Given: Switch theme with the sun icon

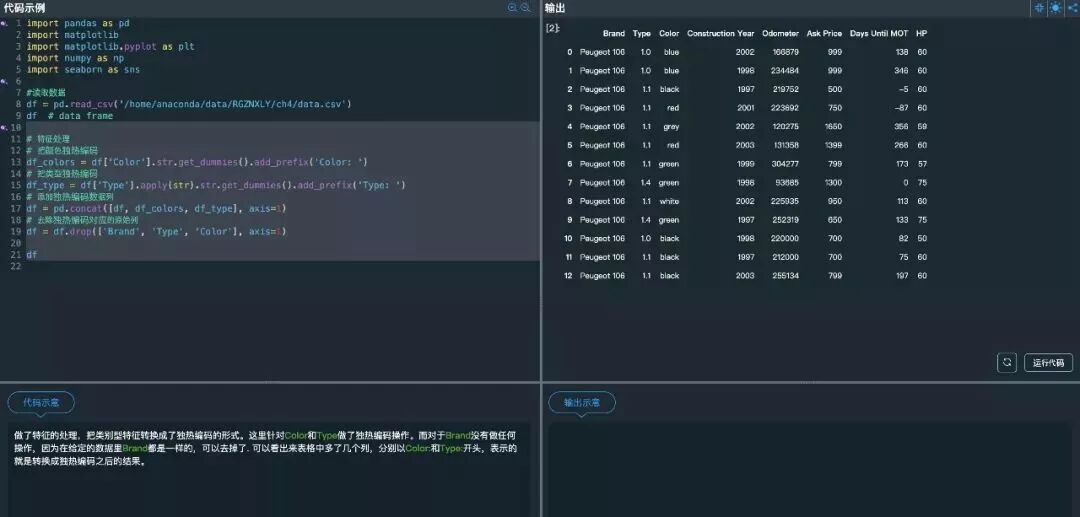Looking at the screenshot, I should click(1056, 8).
